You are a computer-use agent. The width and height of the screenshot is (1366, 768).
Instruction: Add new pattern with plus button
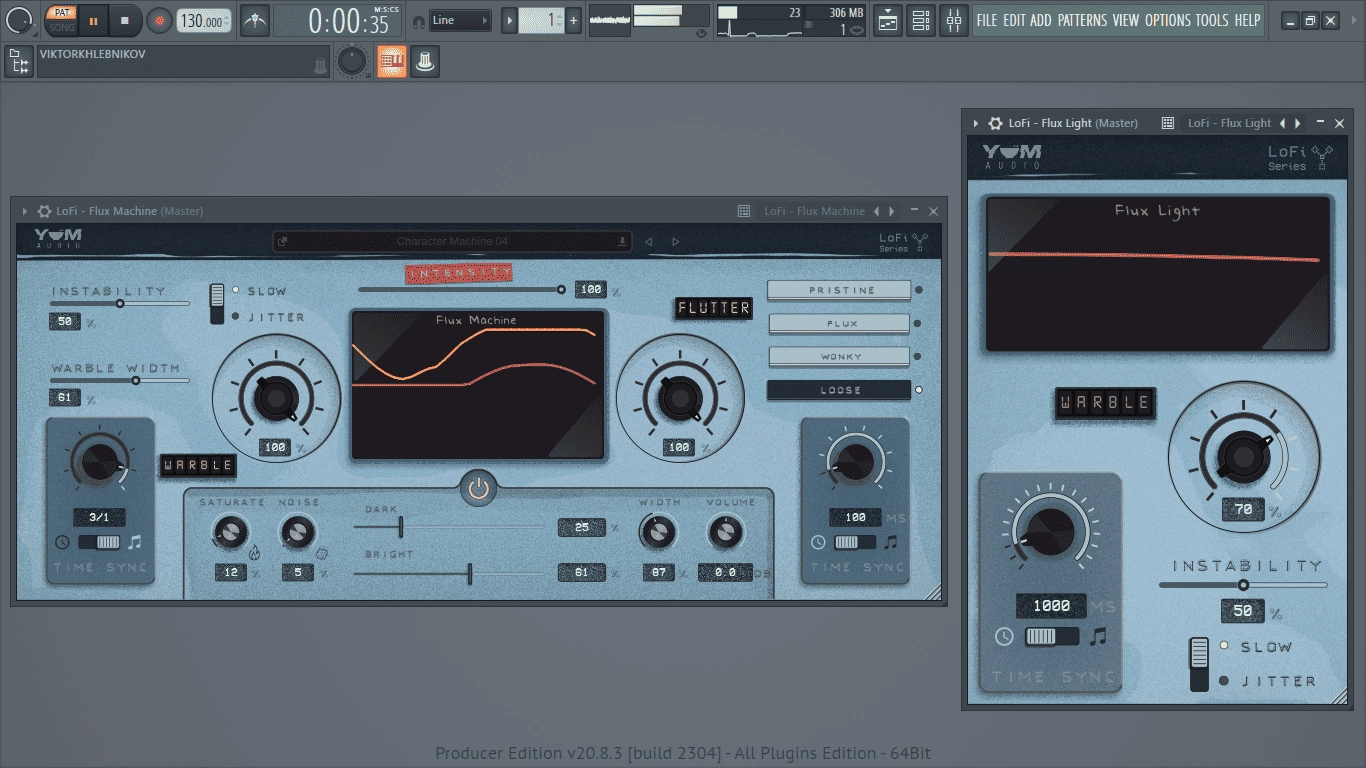click(x=573, y=20)
